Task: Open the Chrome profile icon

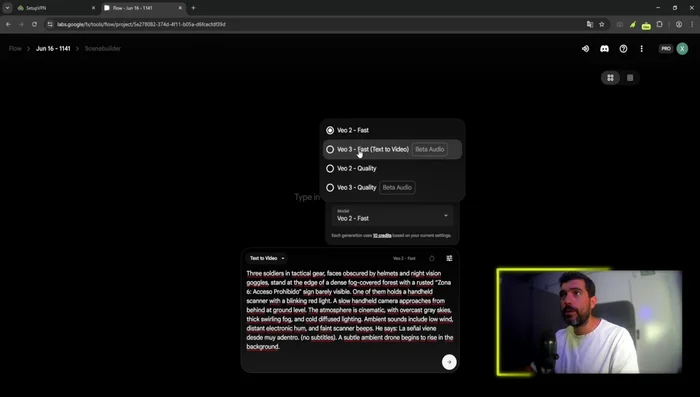Action: click(679, 24)
